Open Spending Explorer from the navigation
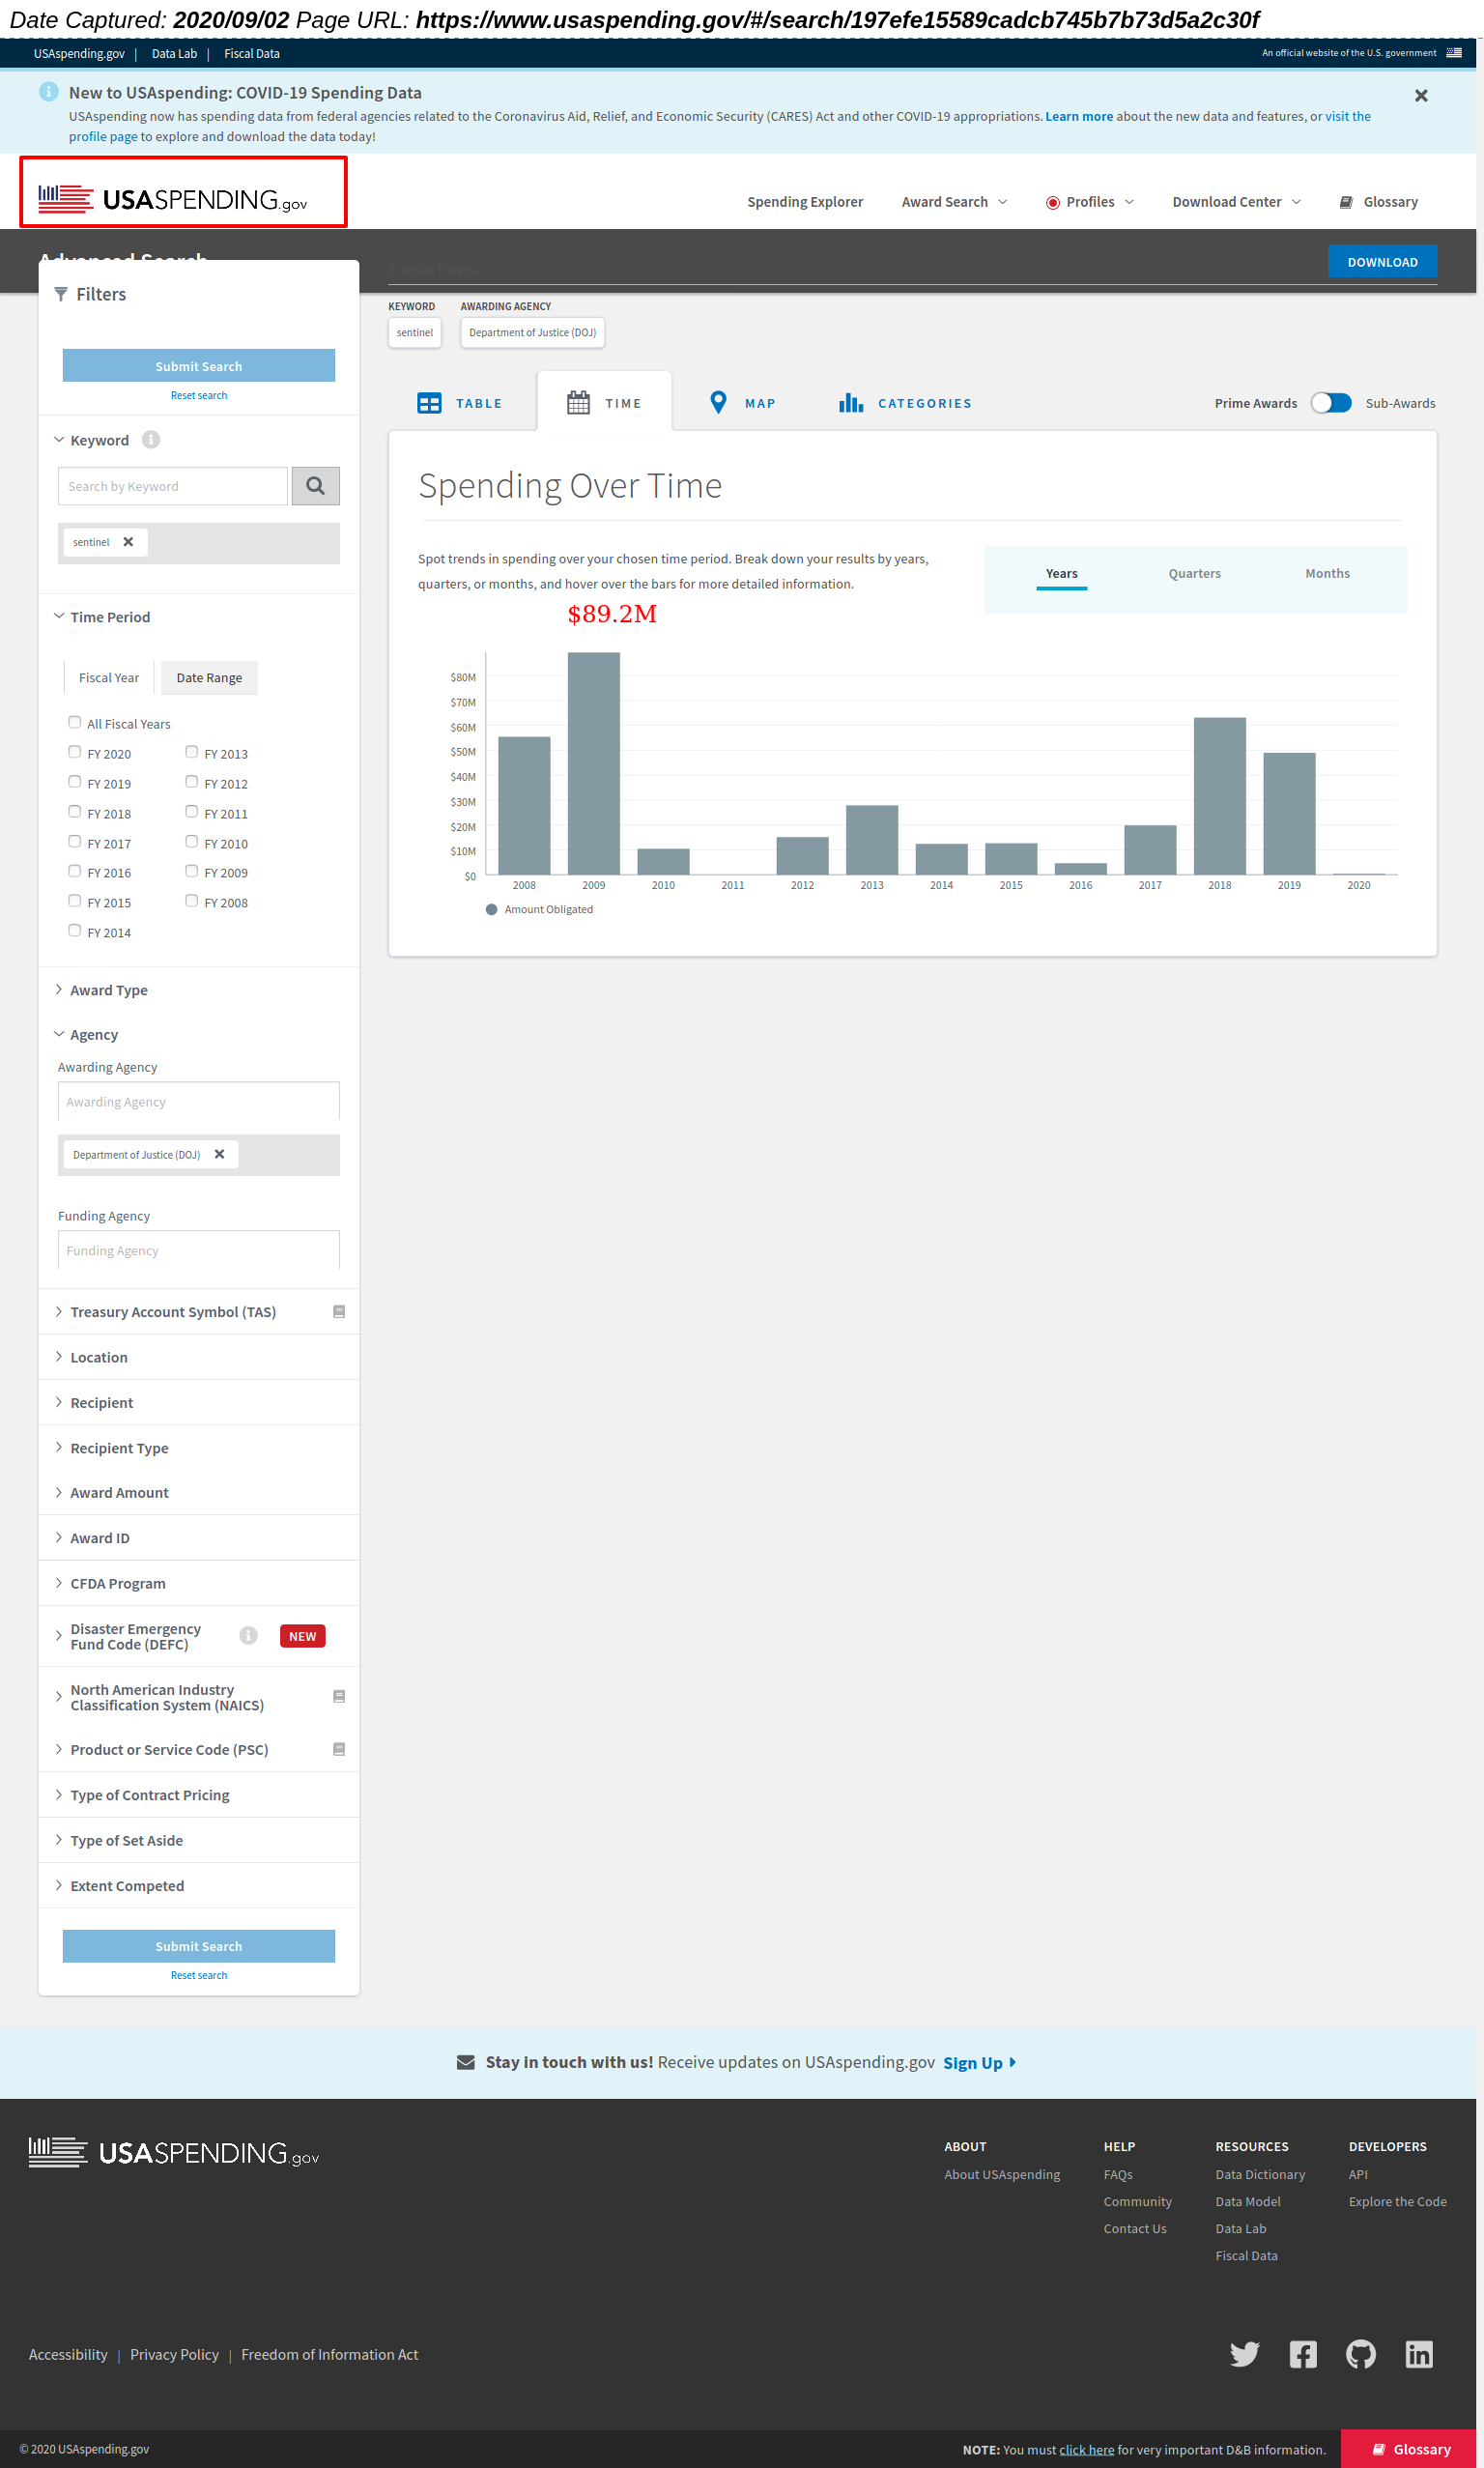Viewport: 1484px width, 2468px height. click(805, 202)
